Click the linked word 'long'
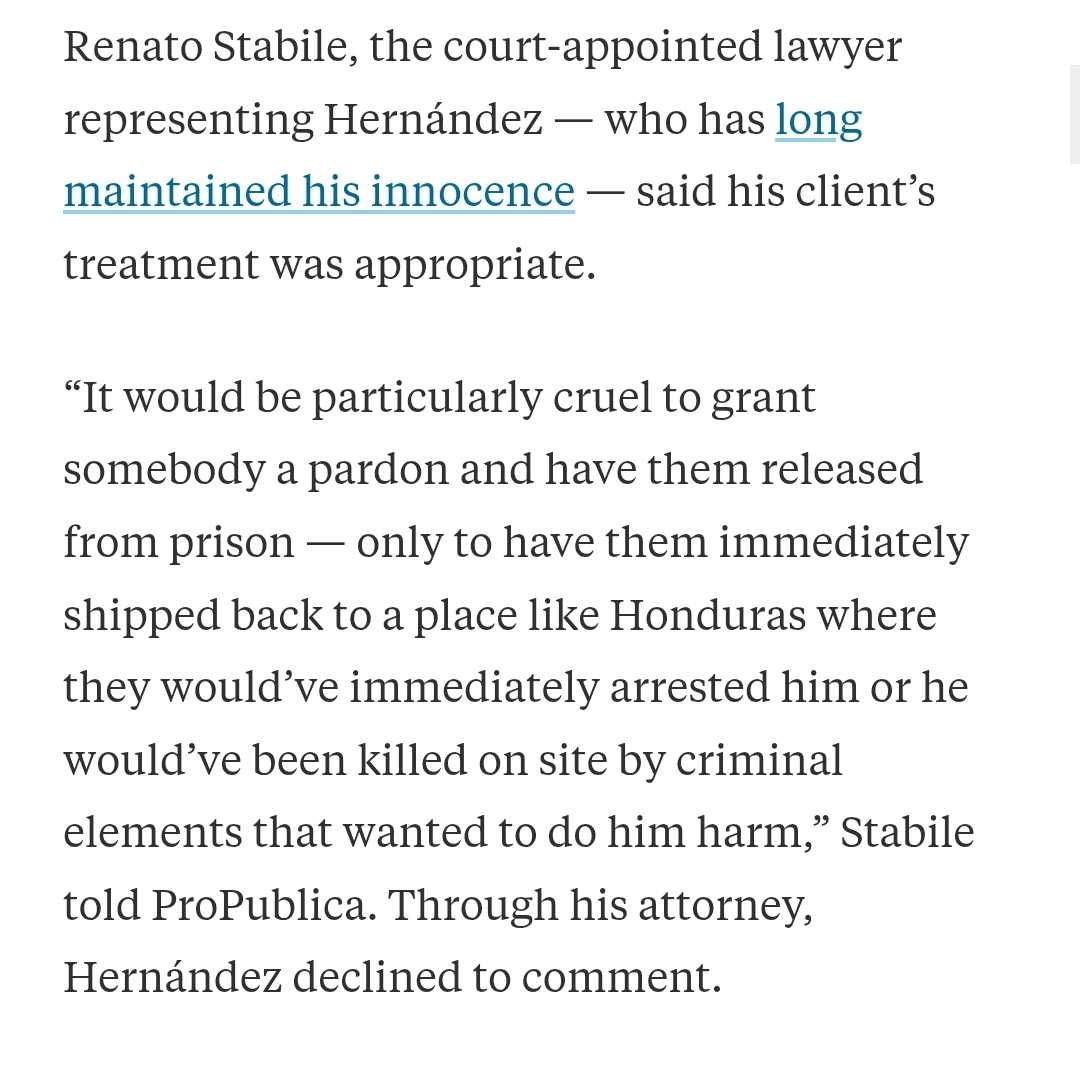This screenshot has height=1076, width=1080. pyautogui.click(x=818, y=120)
